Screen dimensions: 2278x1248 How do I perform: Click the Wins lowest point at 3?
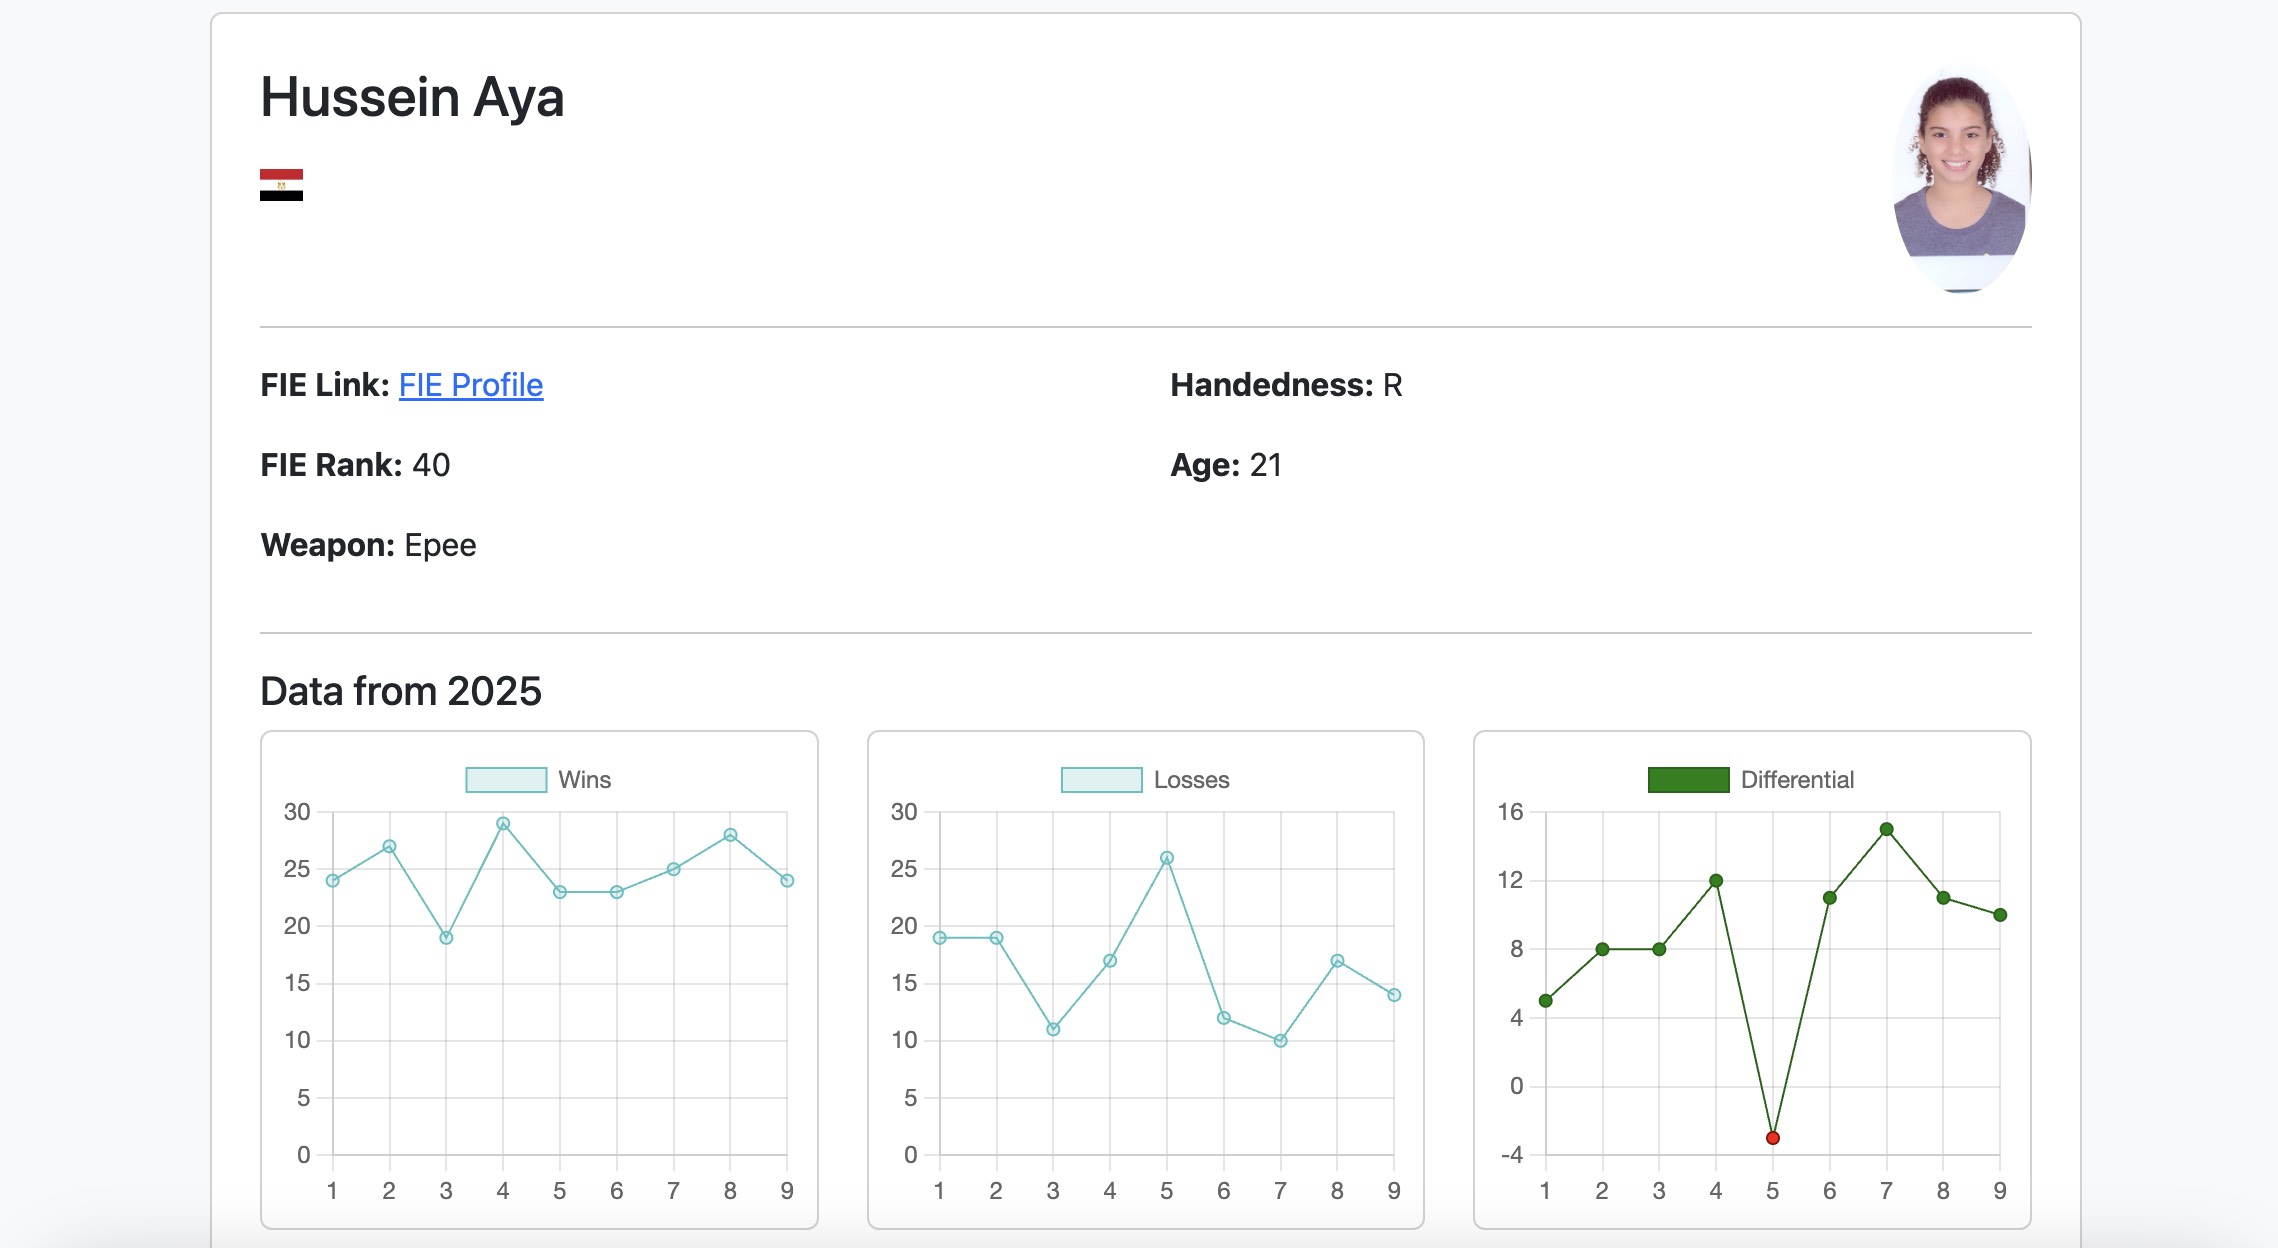click(x=446, y=938)
